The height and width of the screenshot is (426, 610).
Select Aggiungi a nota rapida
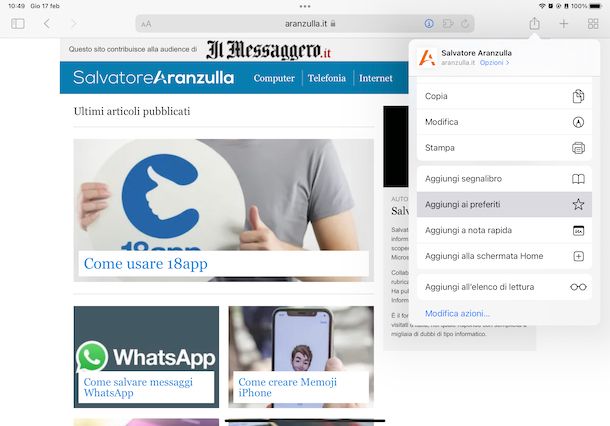[x=504, y=230]
